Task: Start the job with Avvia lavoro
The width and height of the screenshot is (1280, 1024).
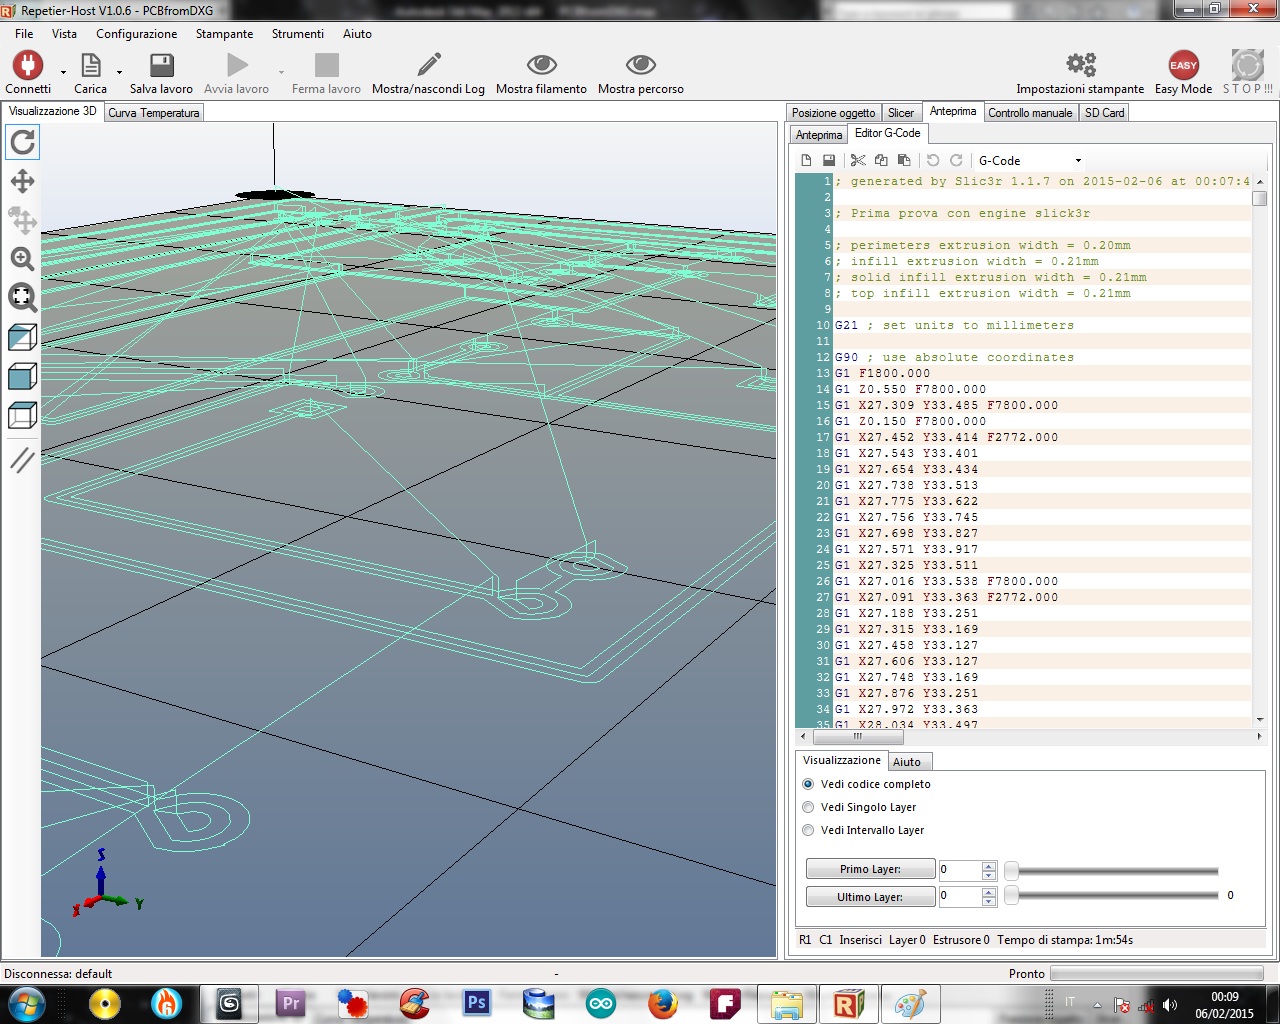Action: click(237, 66)
